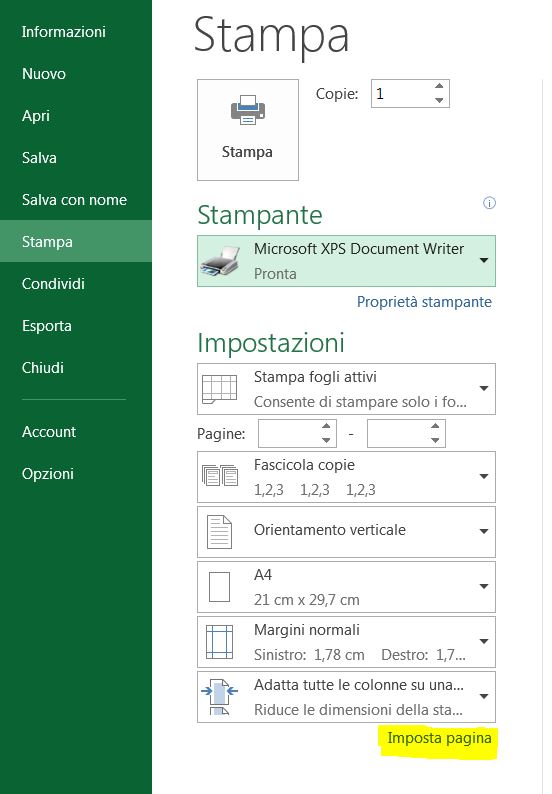Increase the second Pagine range value
This screenshot has height=794, width=552.
pyautogui.click(x=435, y=426)
